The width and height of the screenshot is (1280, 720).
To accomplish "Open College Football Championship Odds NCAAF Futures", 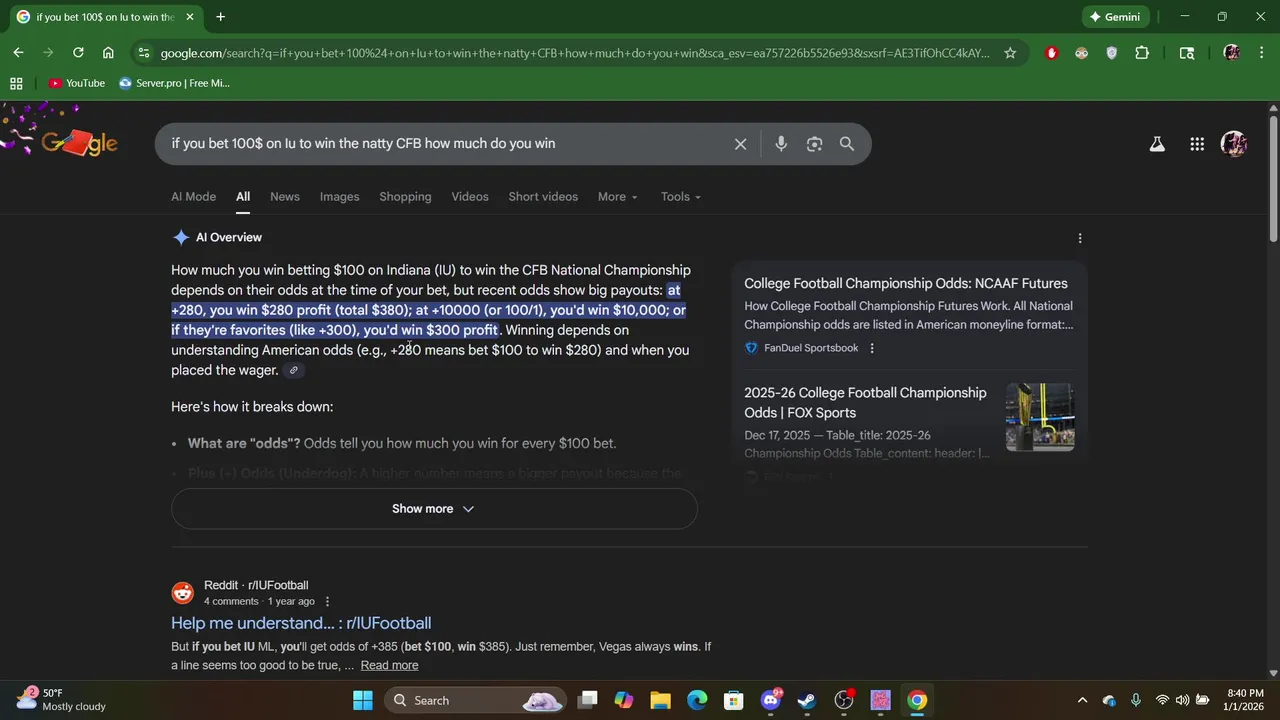I will [906, 284].
